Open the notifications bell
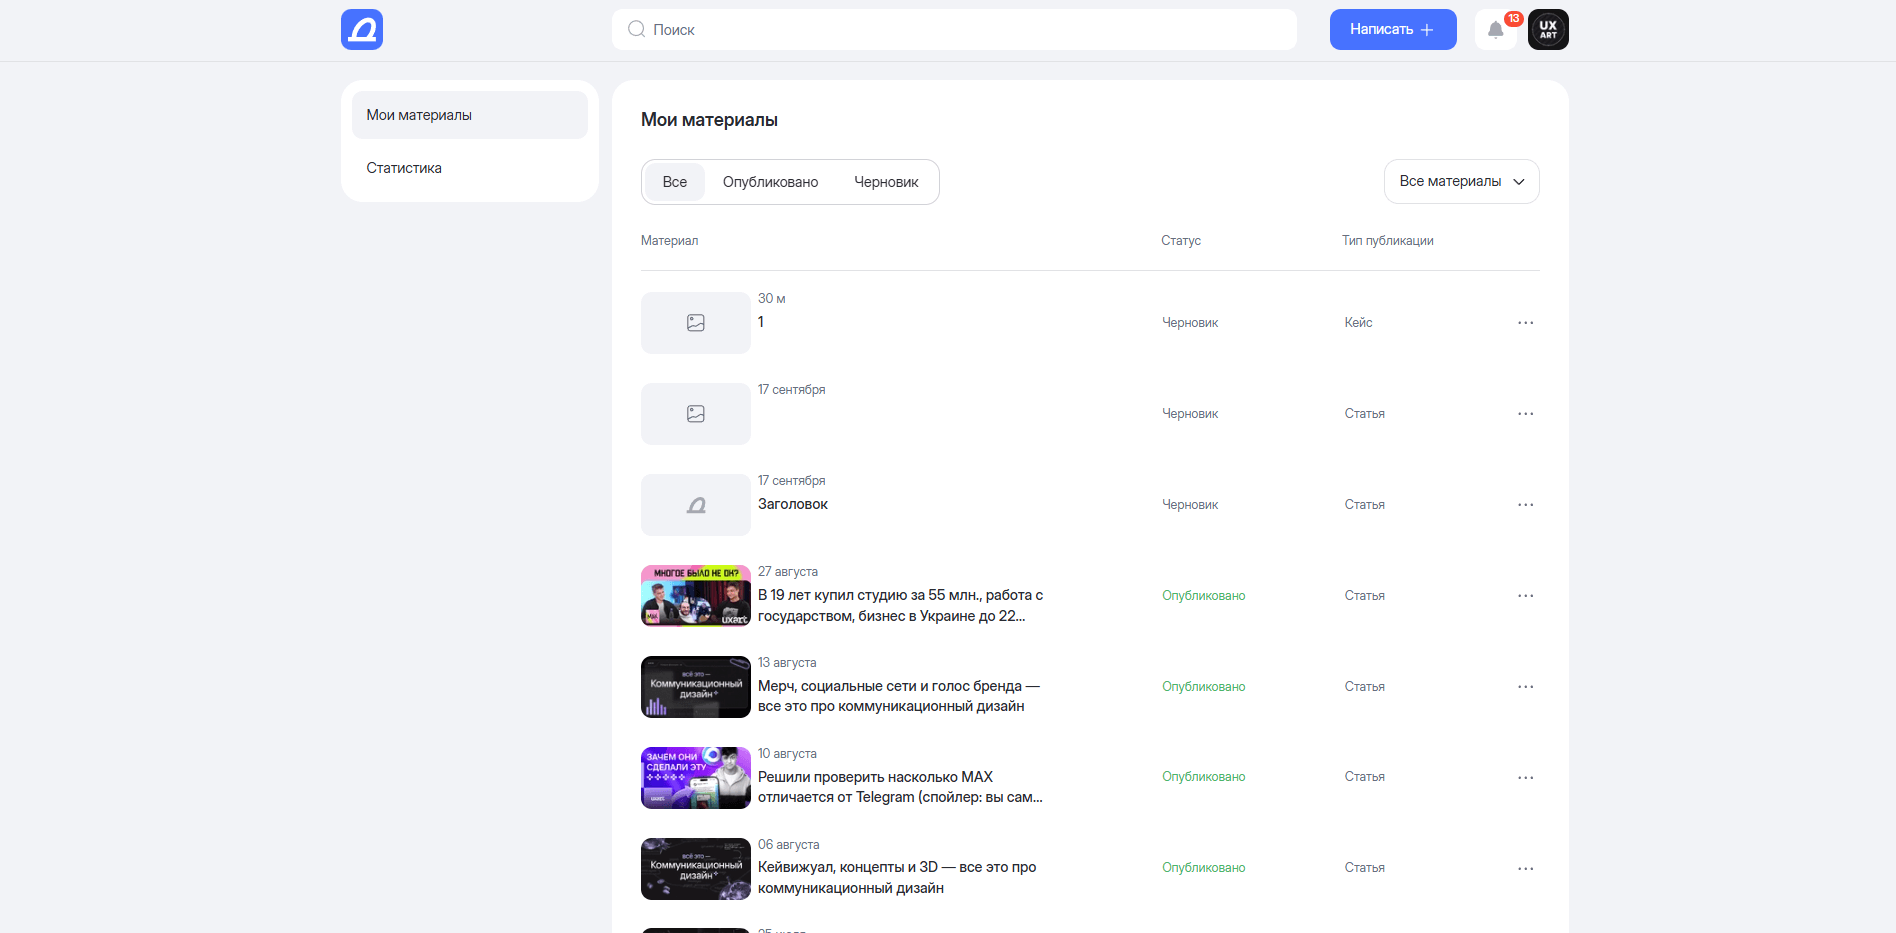 [1495, 30]
